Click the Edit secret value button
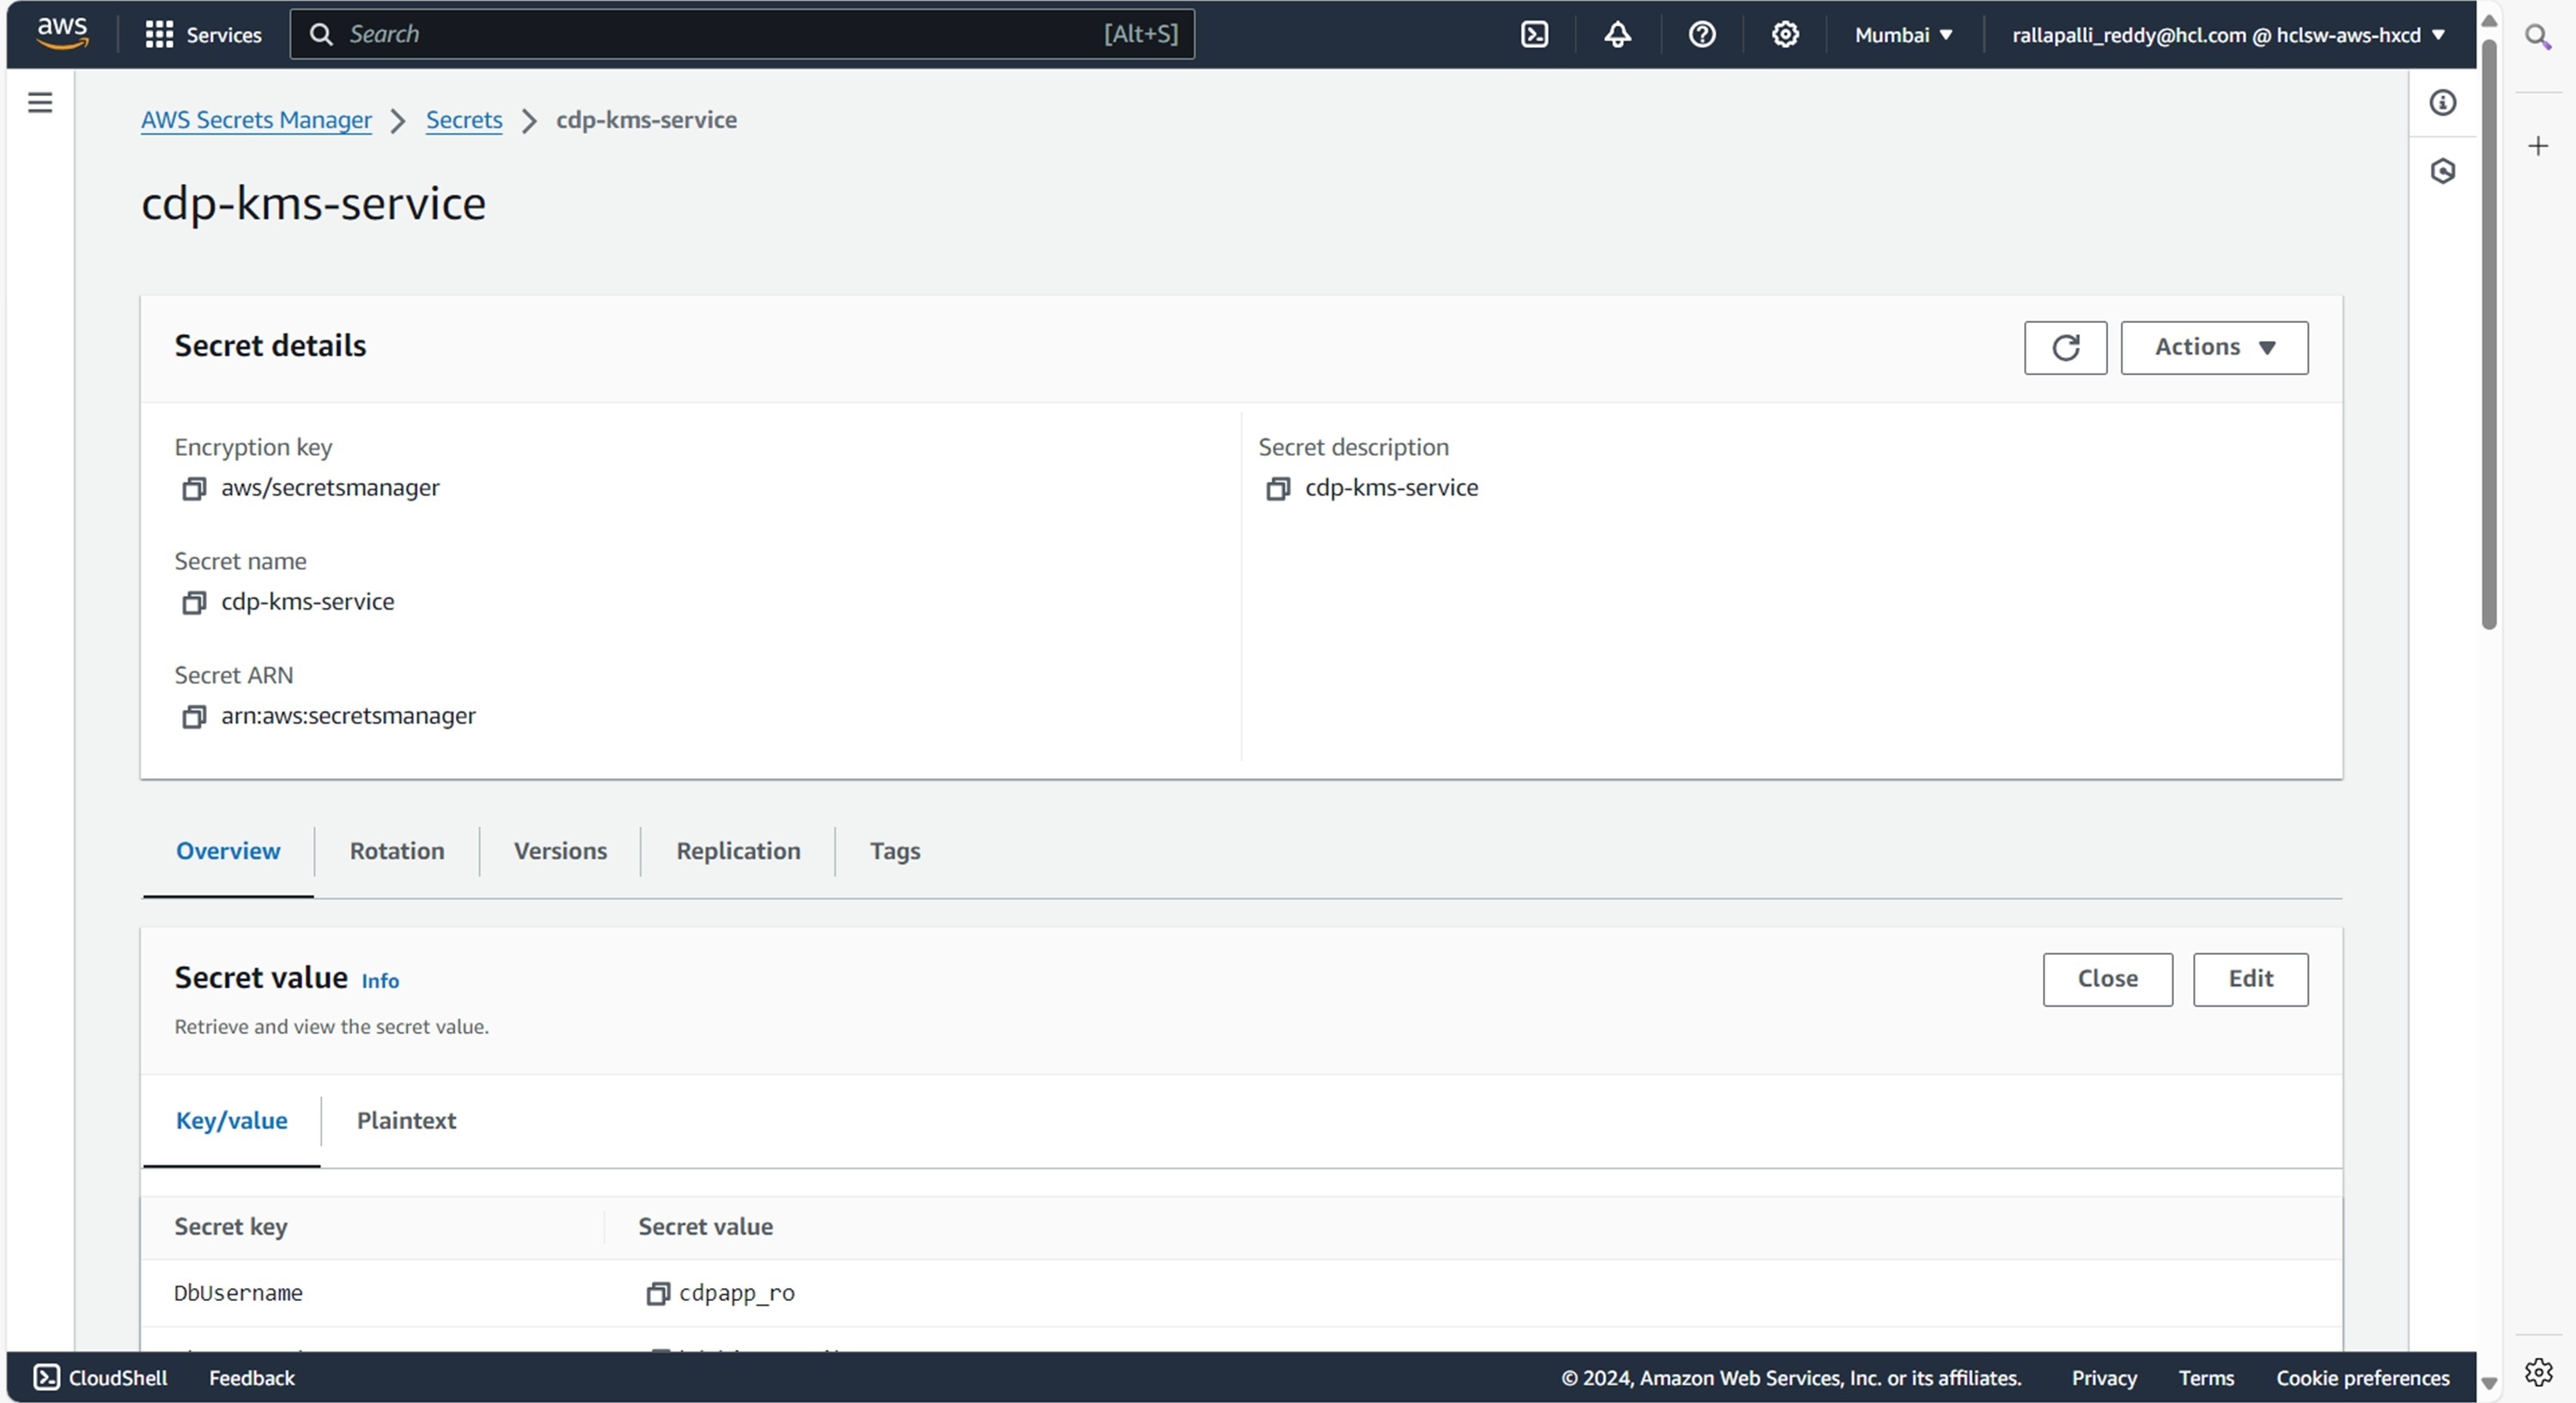Image resolution: width=2576 pixels, height=1403 pixels. pyautogui.click(x=2250, y=979)
